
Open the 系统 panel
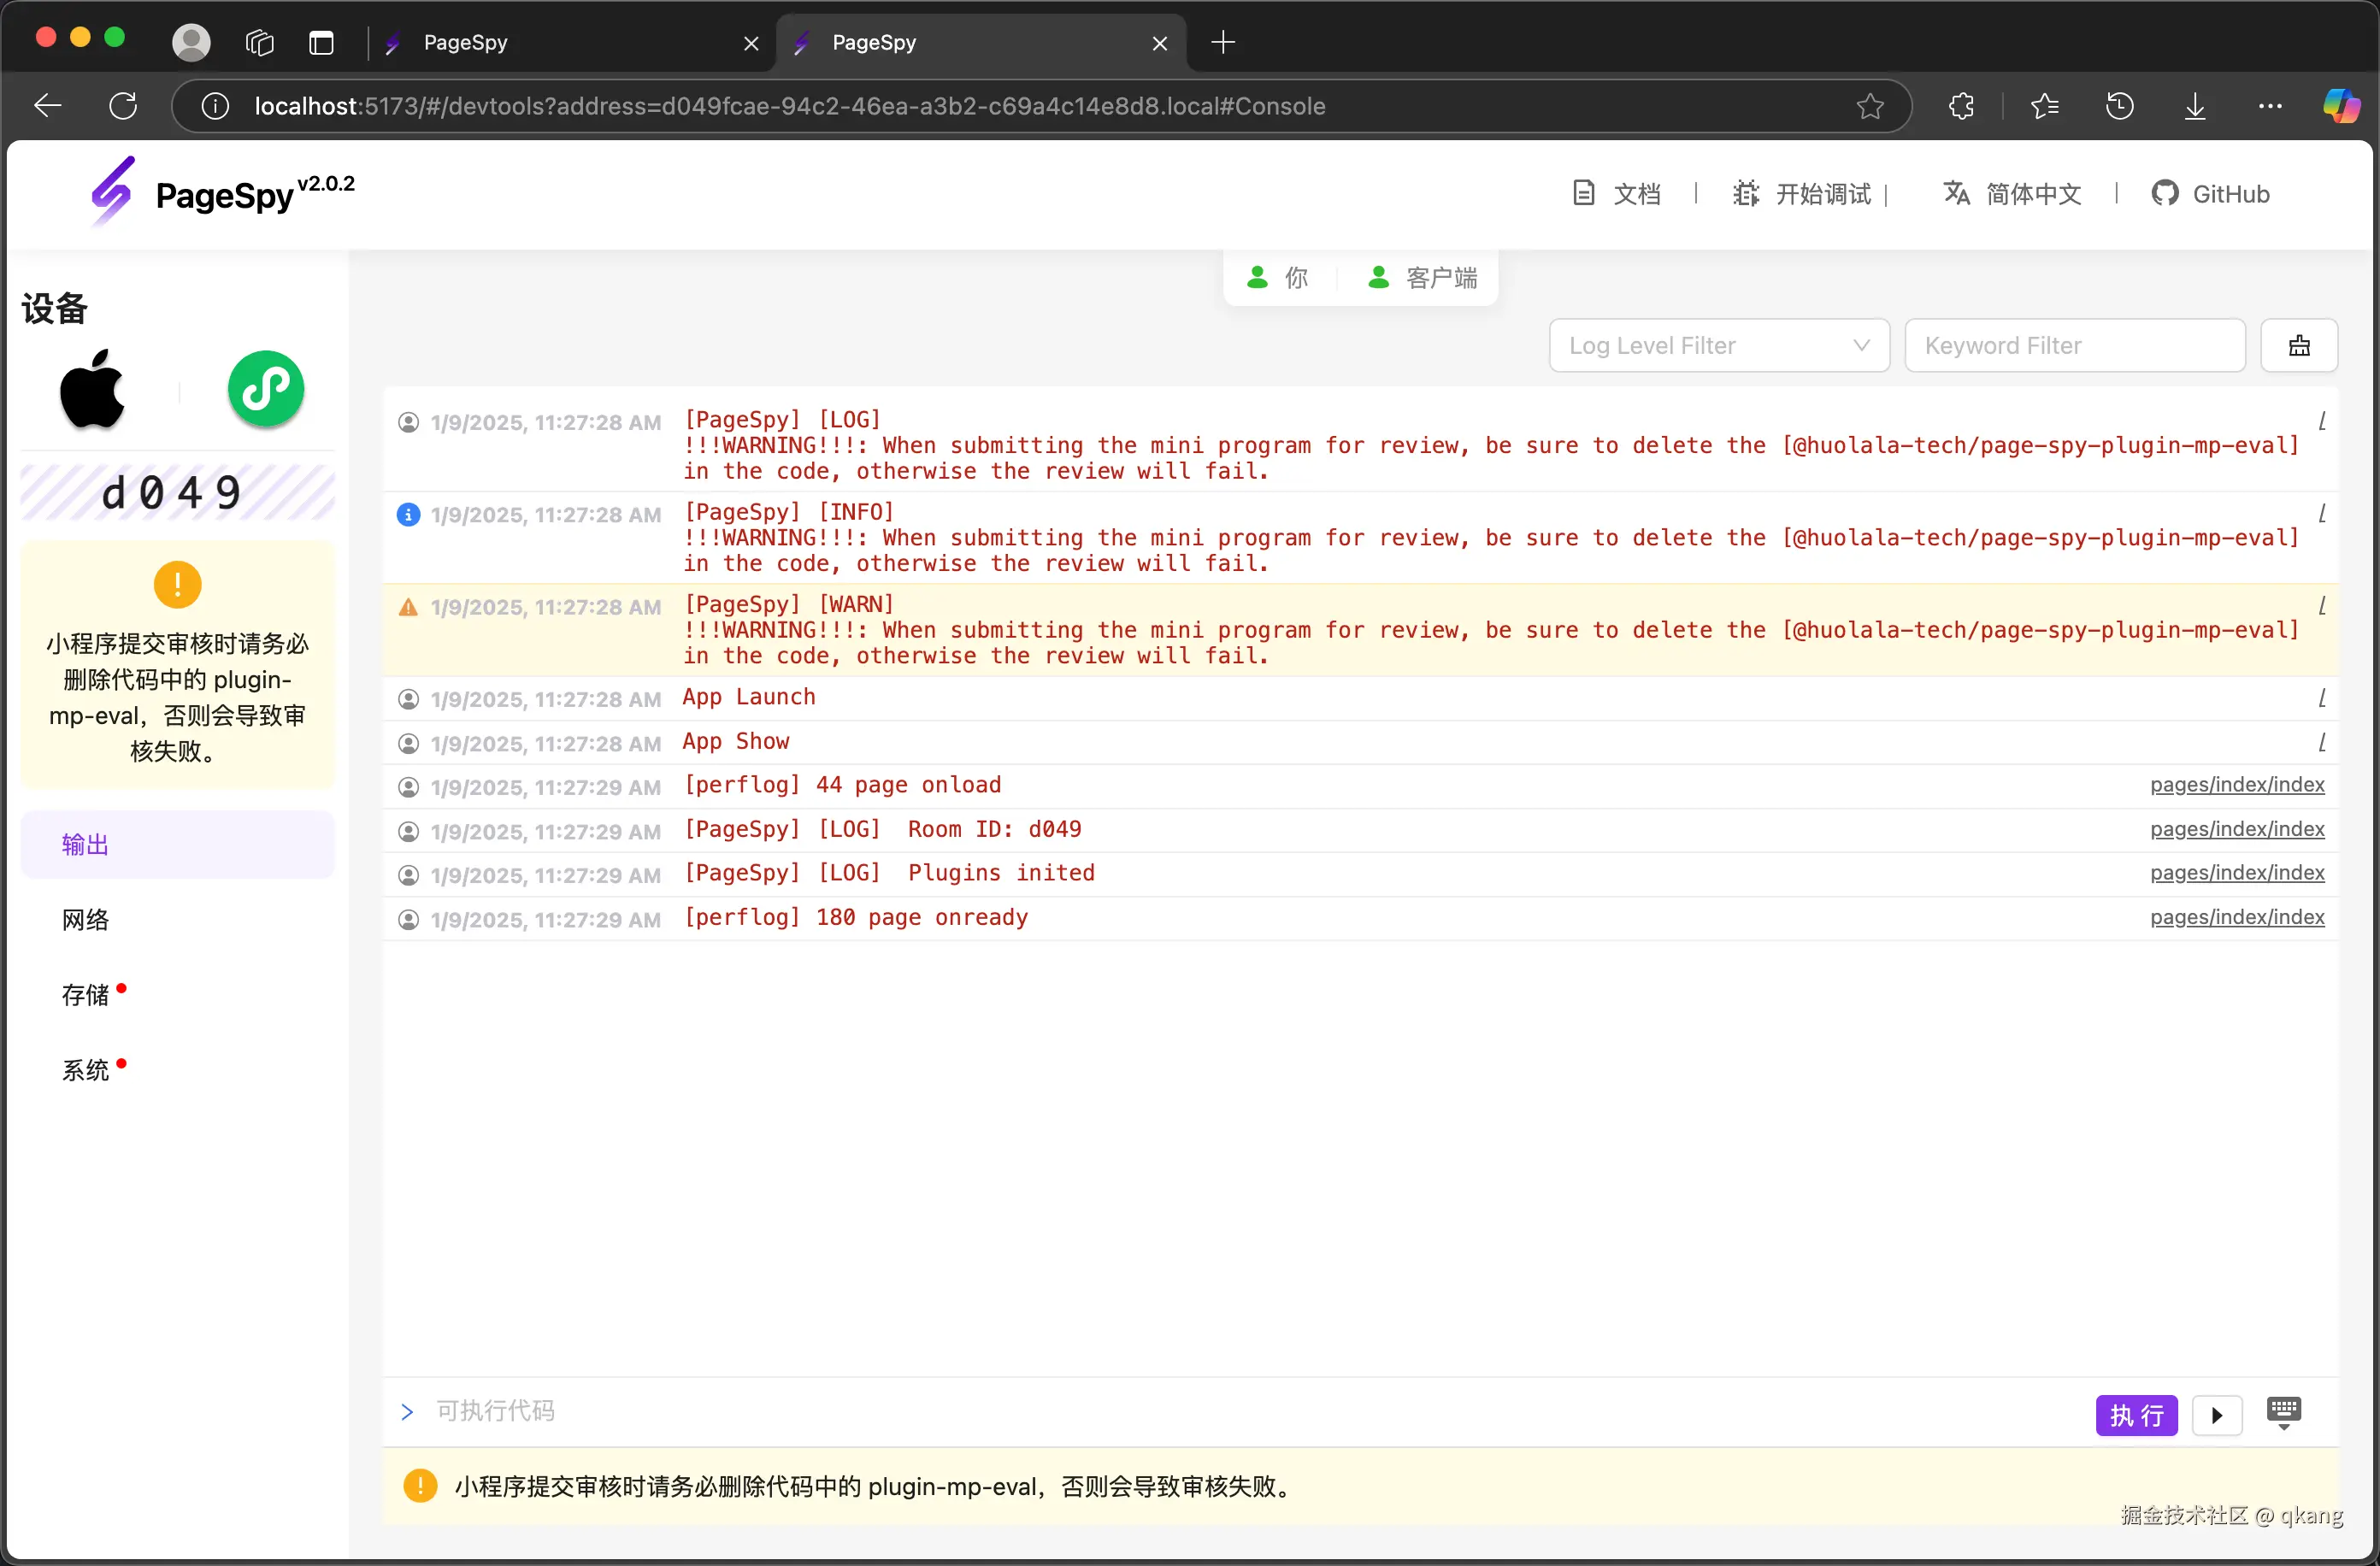[x=86, y=1069]
